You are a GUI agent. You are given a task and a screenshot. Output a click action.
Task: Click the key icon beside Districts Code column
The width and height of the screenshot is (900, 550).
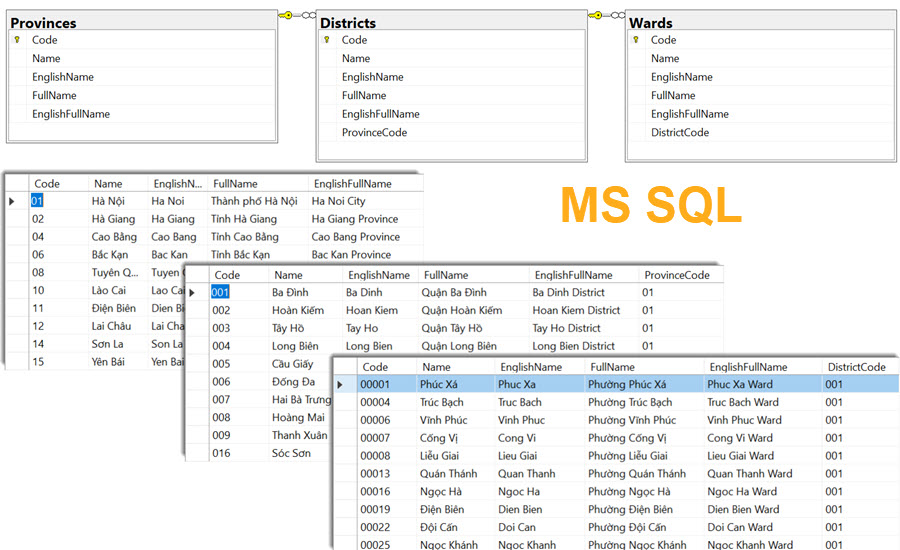point(327,40)
